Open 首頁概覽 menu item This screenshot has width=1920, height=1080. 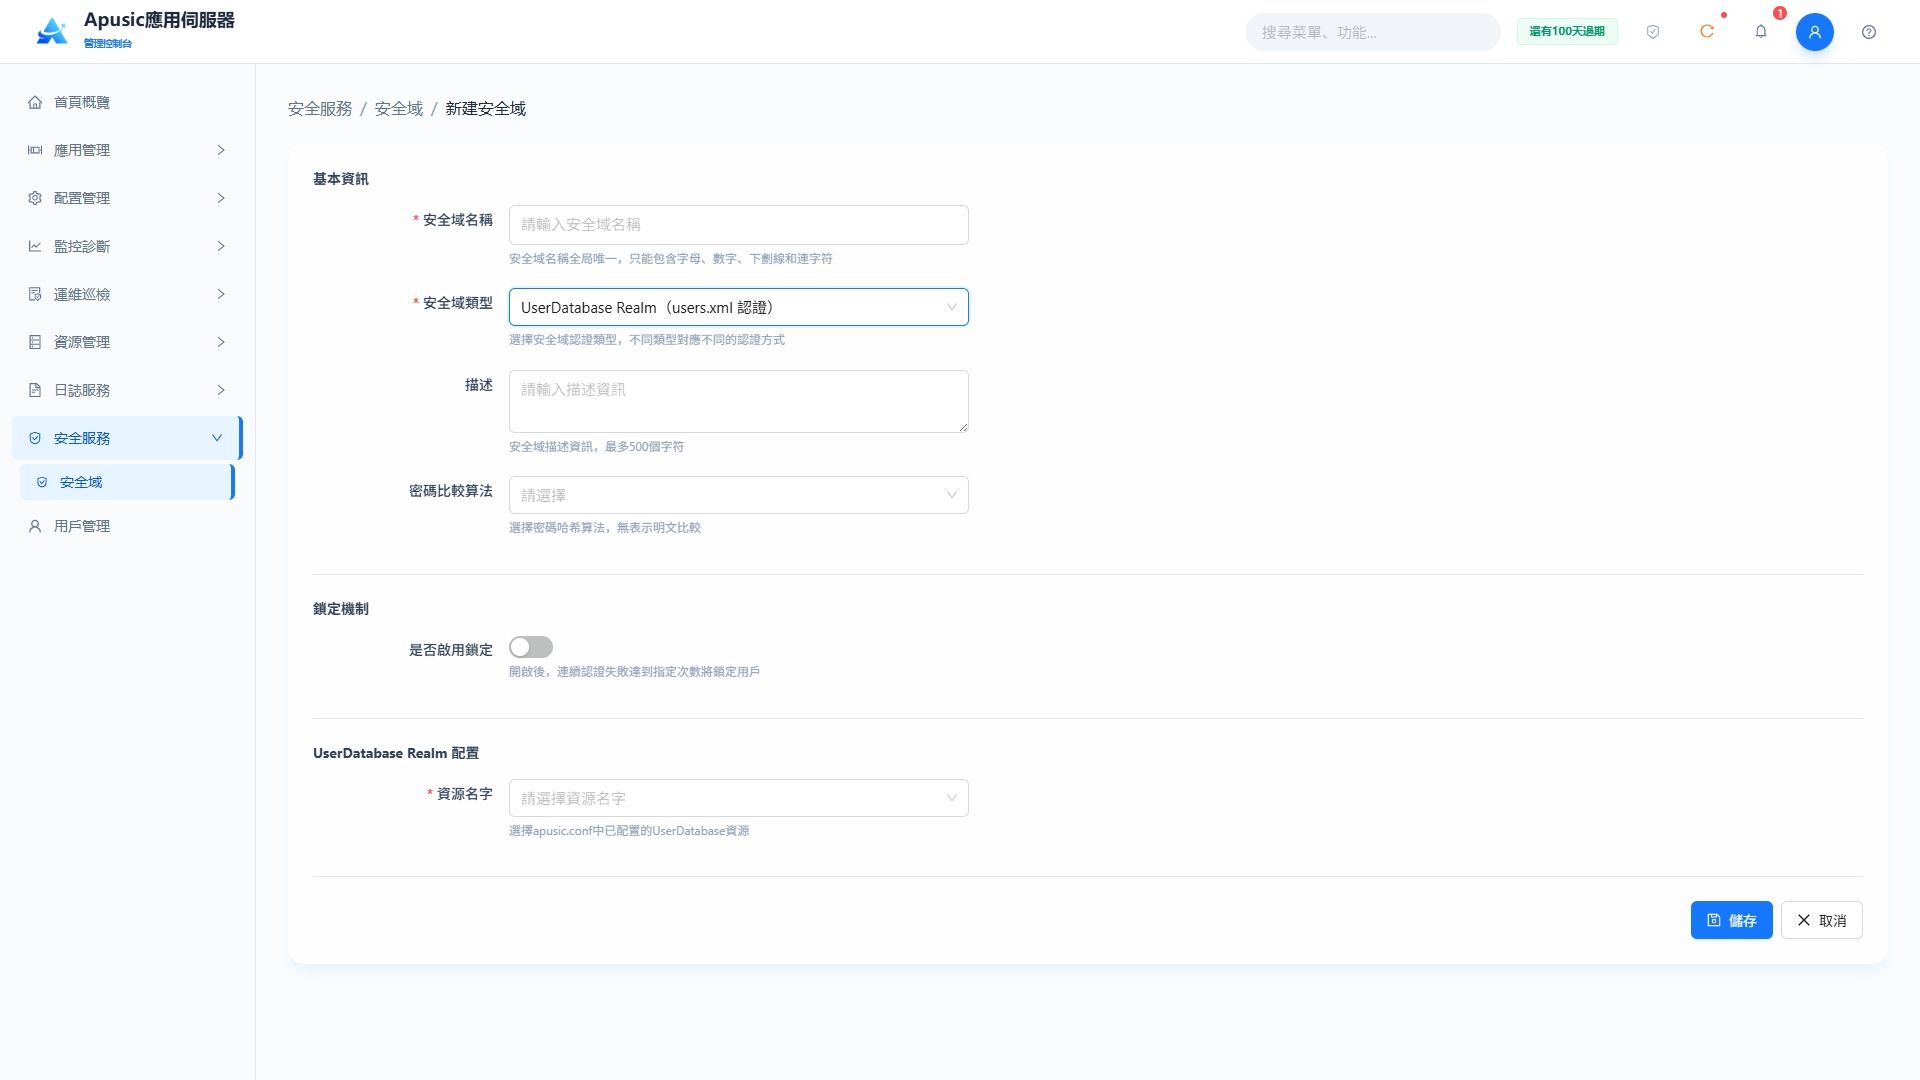(127, 102)
